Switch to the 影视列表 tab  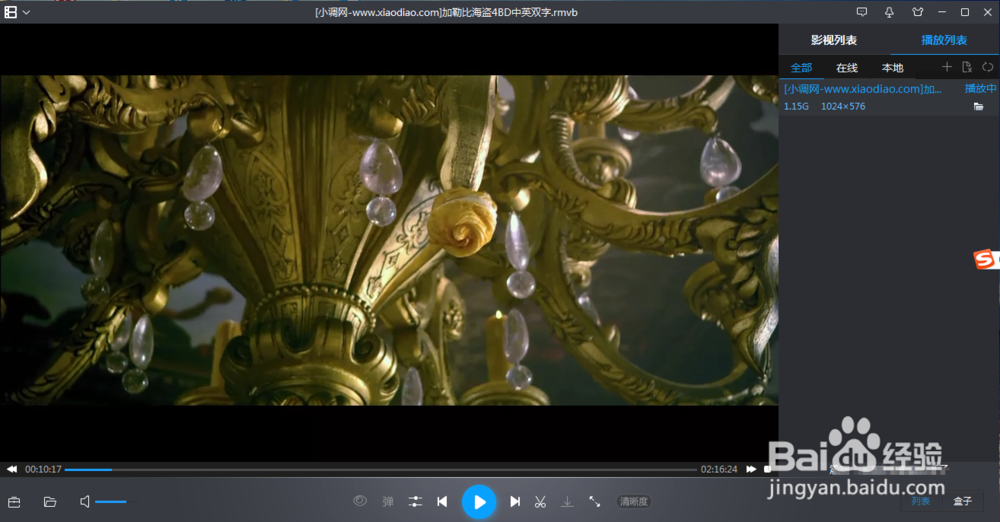pos(834,40)
